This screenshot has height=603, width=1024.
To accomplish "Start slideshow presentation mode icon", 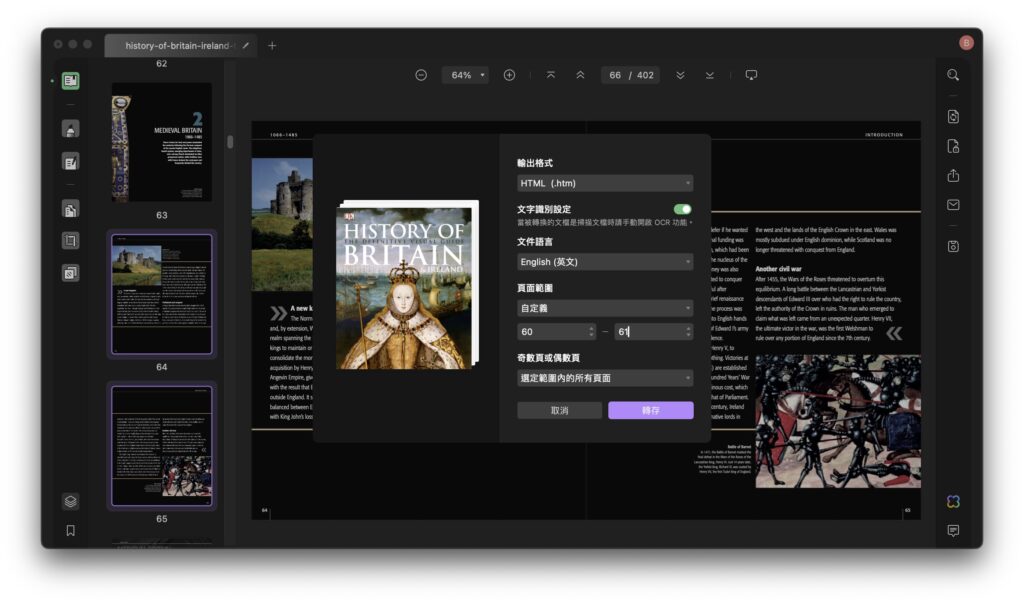I will click(x=751, y=75).
